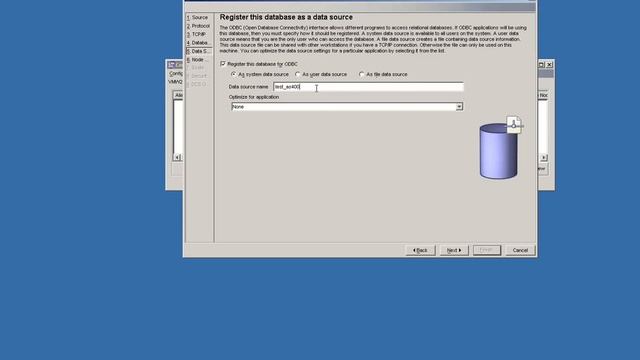Image resolution: width=640 pixels, height=360 pixels.
Task: Toggle Register this database for ODBC
Action: [x=223, y=64]
